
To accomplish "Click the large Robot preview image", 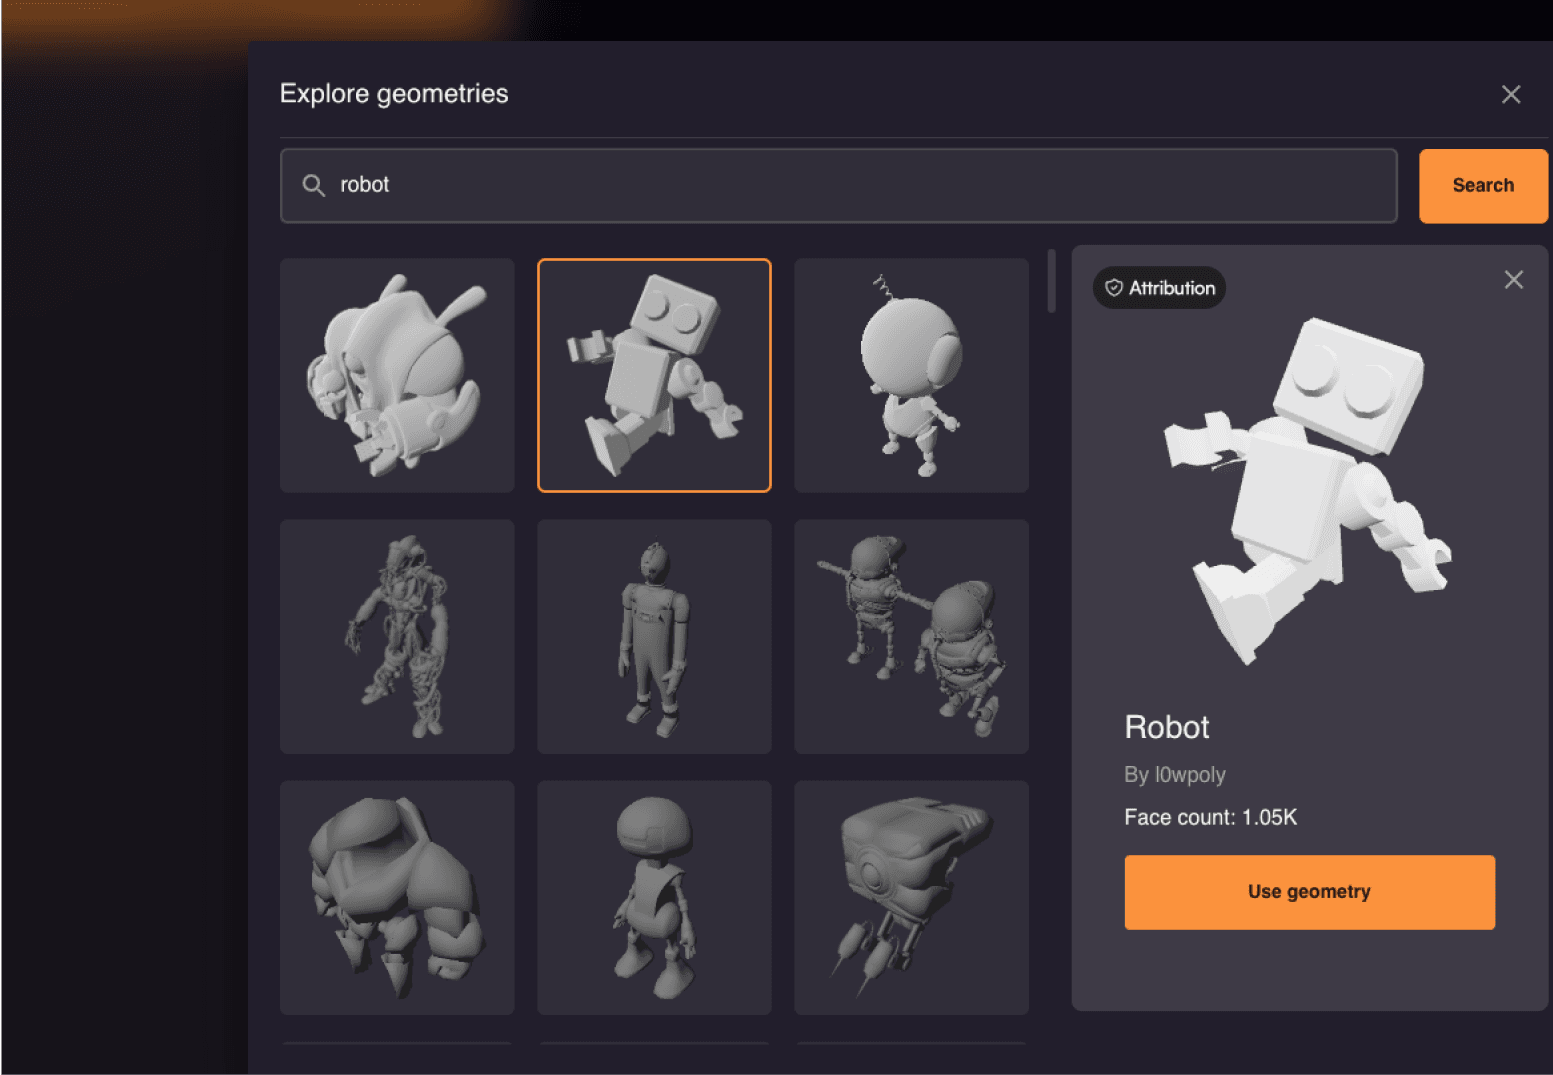I will click(x=1308, y=490).
